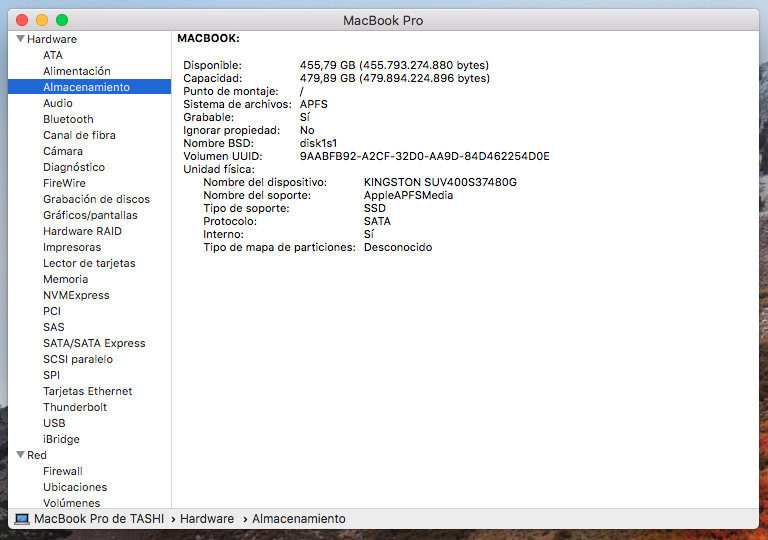This screenshot has height=540, width=768.
Task: Click Almacenamiento in the bottom path bar
Action: click(299, 518)
